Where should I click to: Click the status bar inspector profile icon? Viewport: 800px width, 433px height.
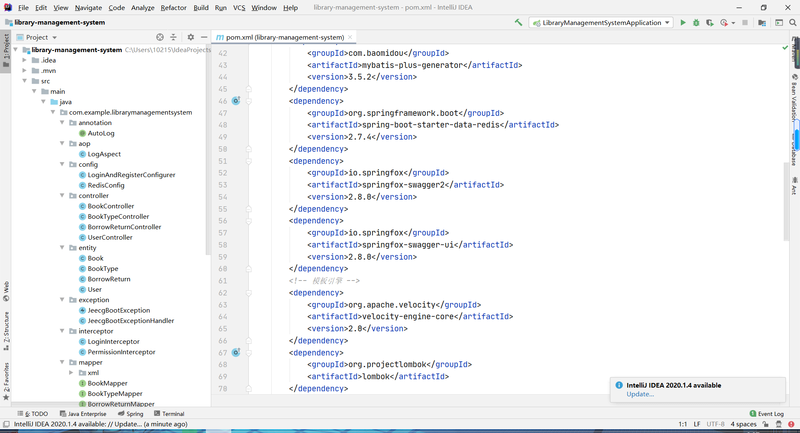tap(779, 424)
